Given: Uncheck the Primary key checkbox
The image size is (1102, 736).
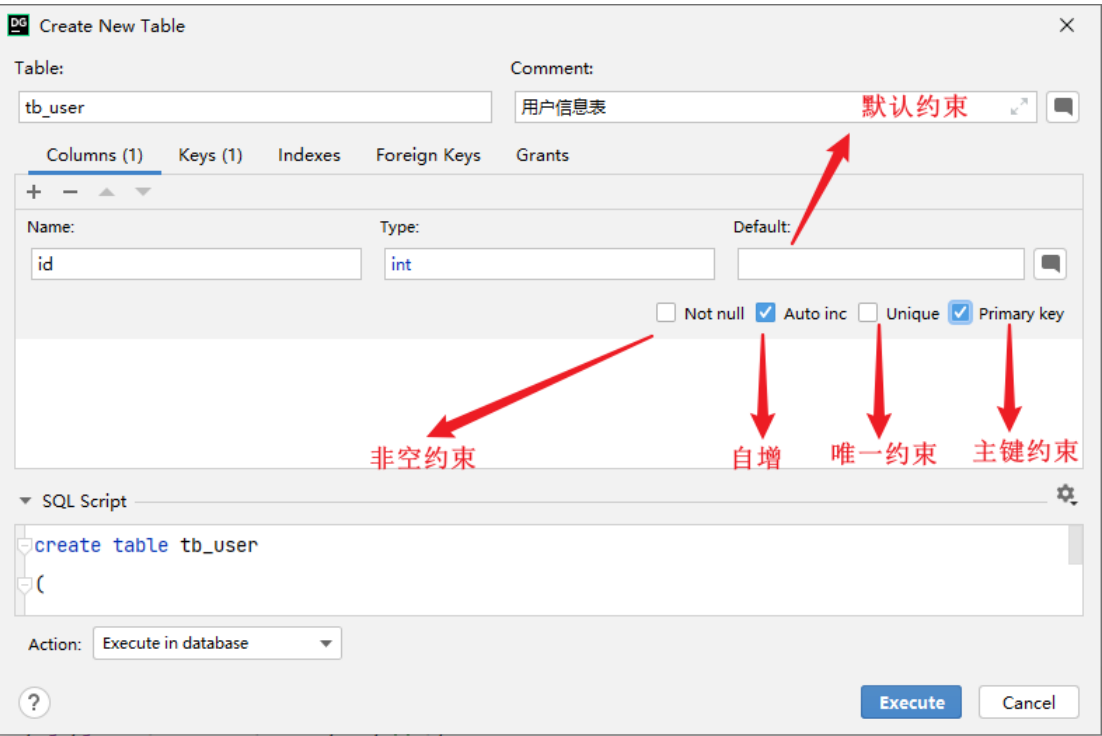Looking at the screenshot, I should (x=960, y=313).
